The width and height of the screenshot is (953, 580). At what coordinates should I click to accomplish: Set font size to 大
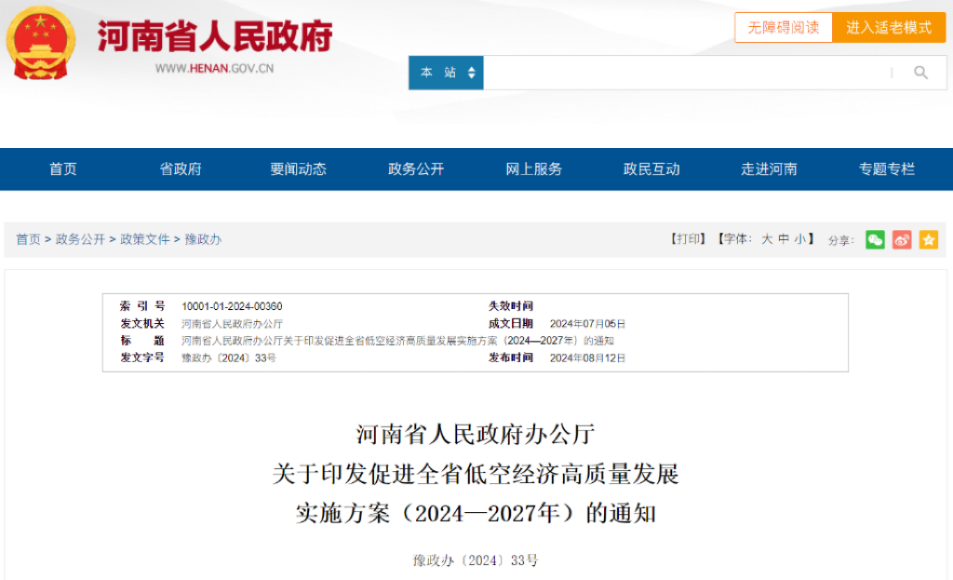(767, 239)
